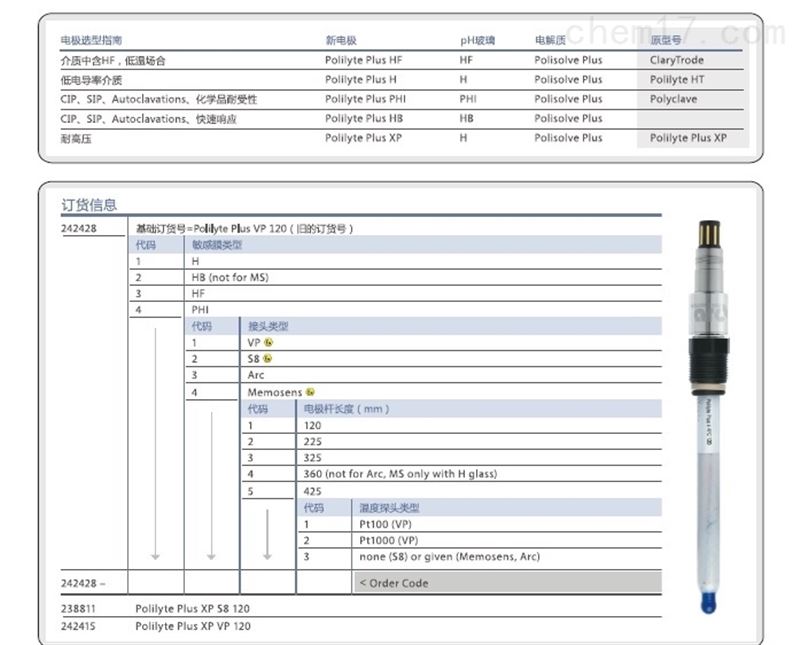Click the 电极选型指南 column header
The width and height of the screenshot is (800, 645).
[91, 40]
